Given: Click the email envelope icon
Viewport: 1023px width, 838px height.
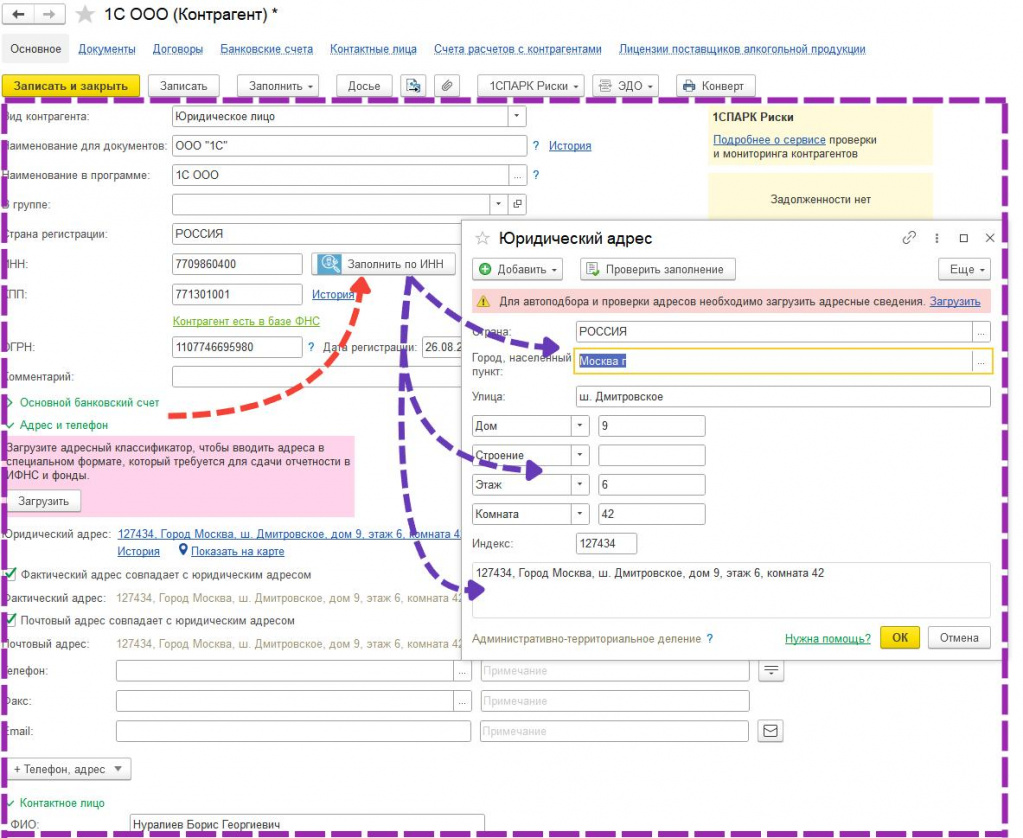Looking at the screenshot, I should [x=770, y=731].
